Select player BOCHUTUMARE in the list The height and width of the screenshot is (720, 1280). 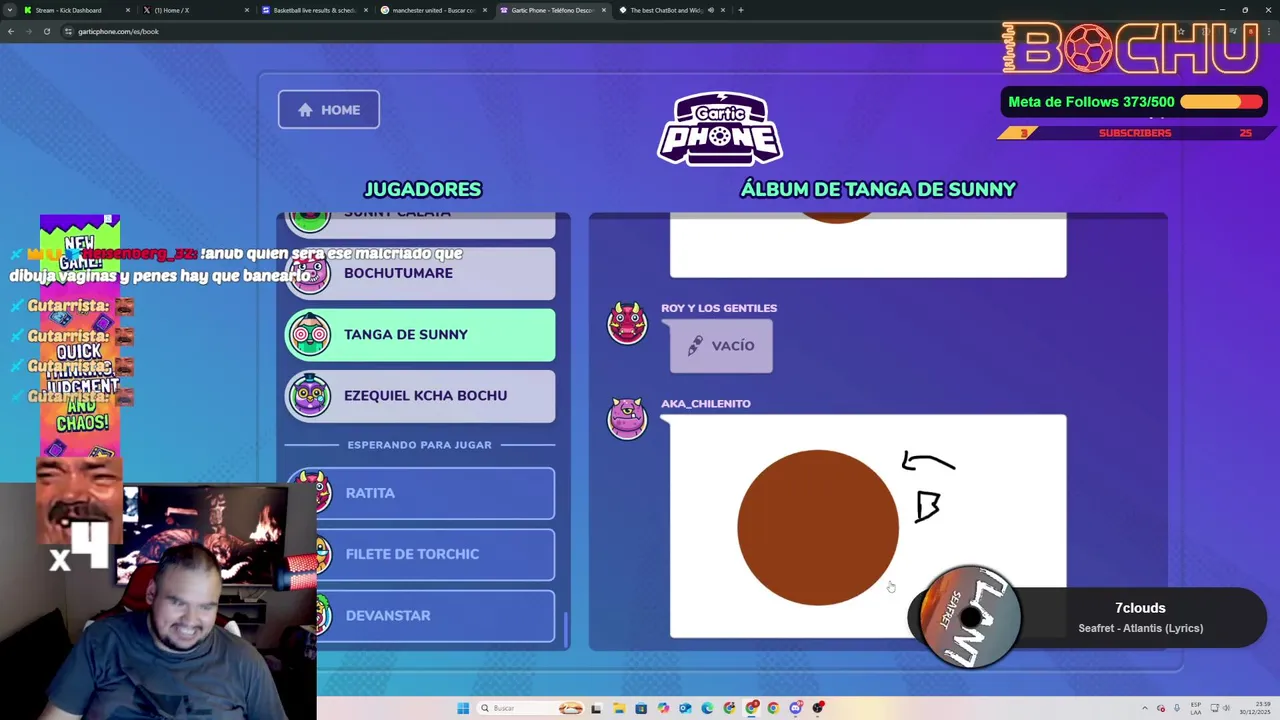tap(420, 273)
